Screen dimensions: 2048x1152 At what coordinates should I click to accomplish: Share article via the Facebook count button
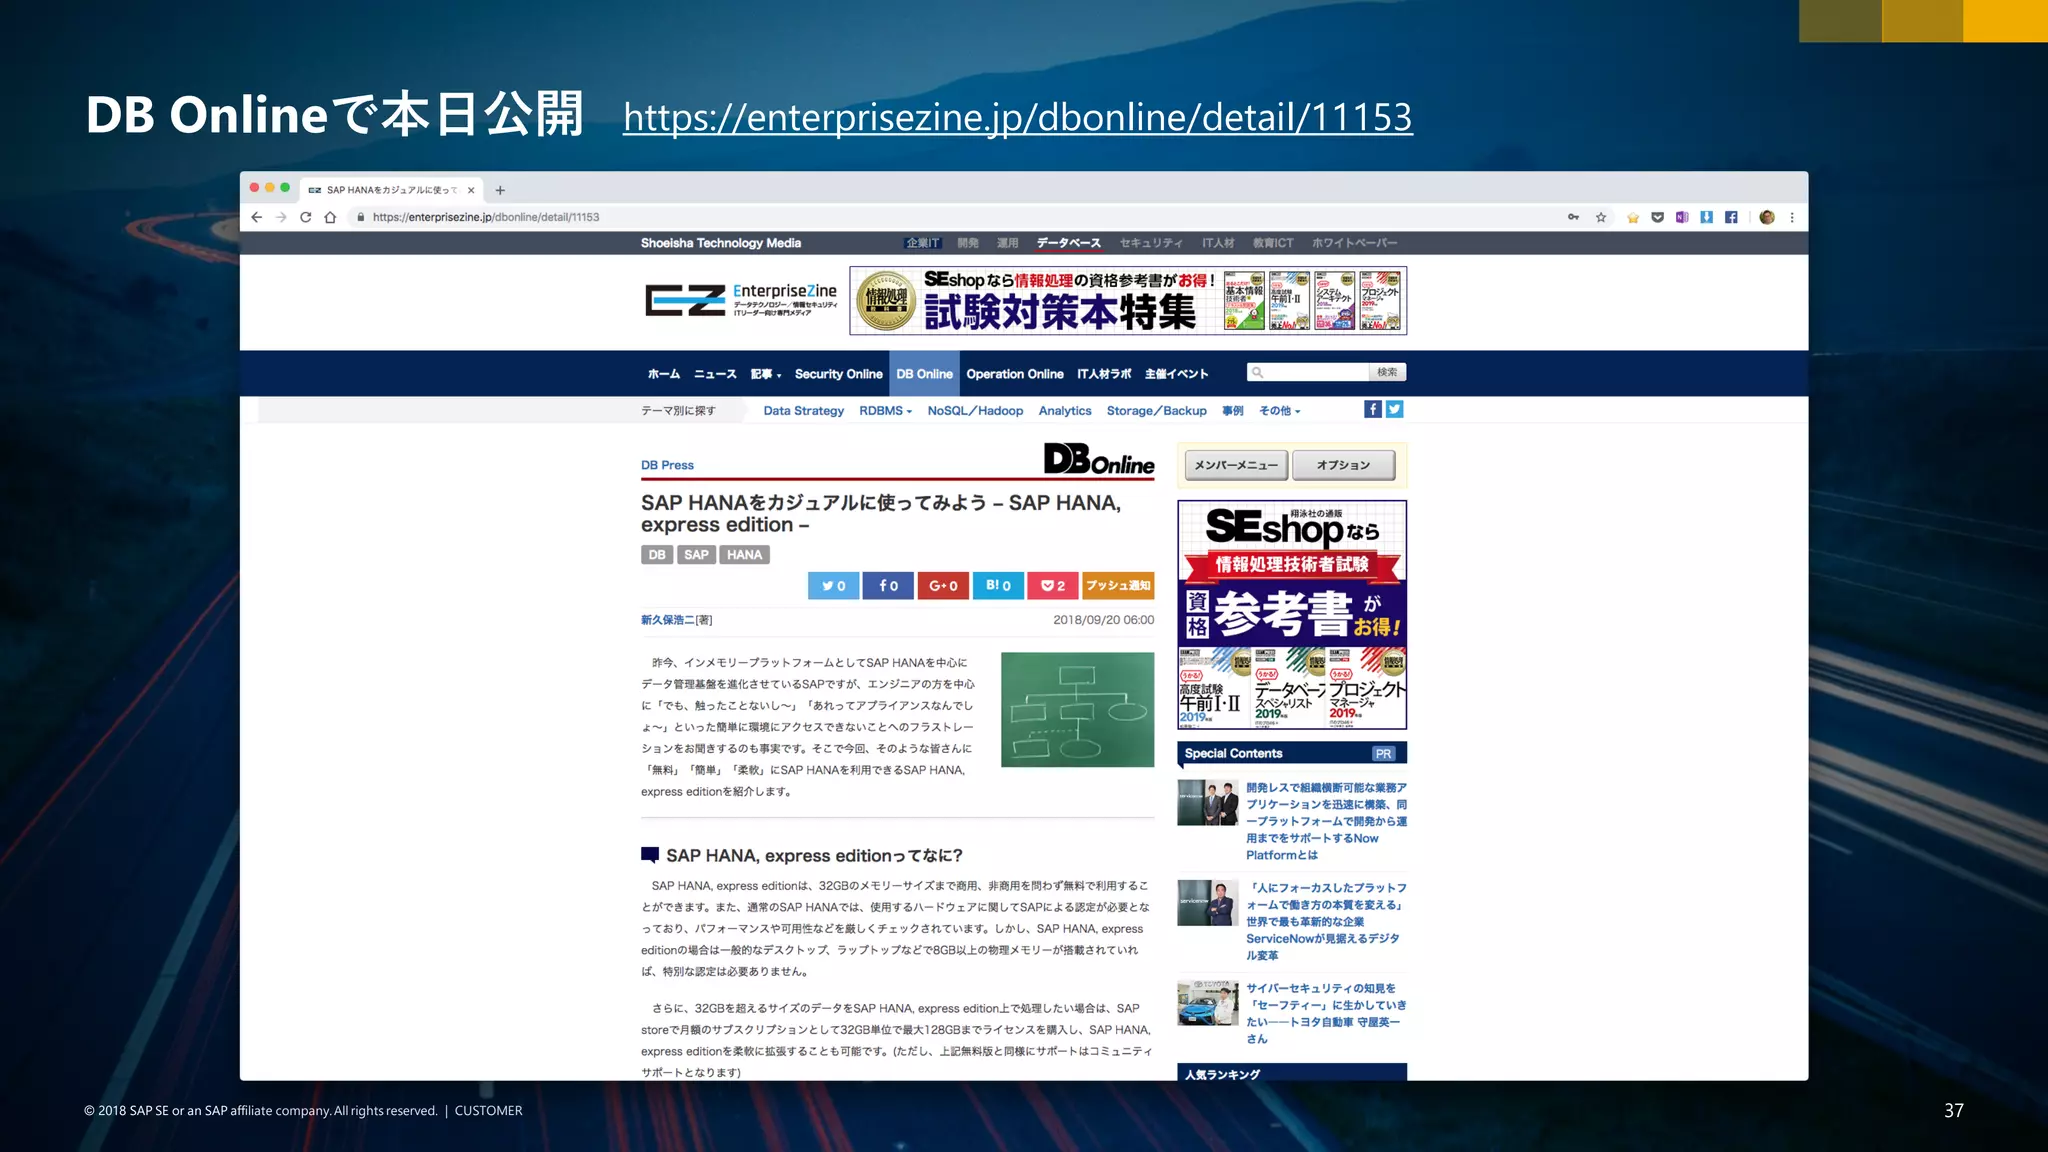click(888, 586)
